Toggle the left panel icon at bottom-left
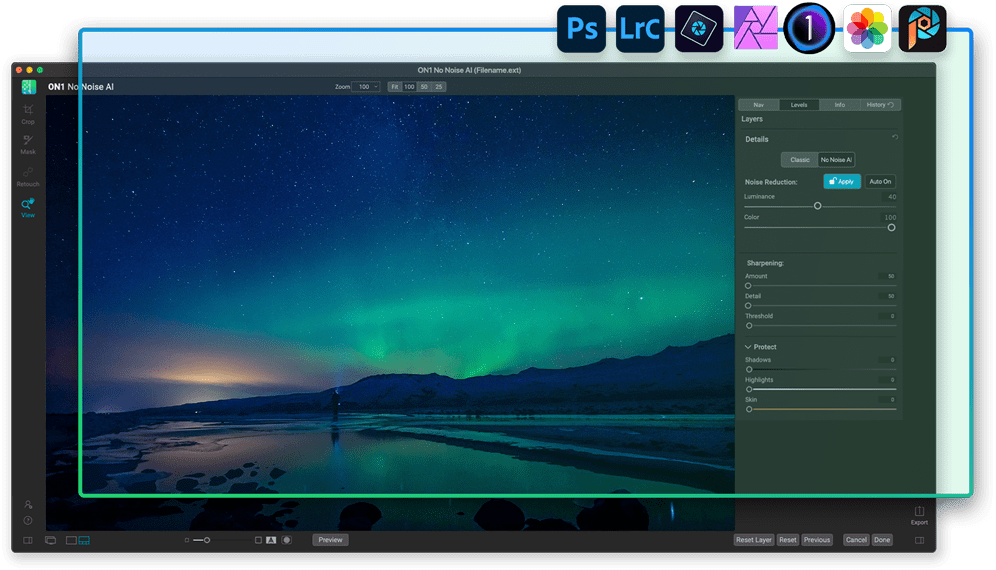Screen dimensions: 996x570 pyautogui.click(x=28, y=540)
